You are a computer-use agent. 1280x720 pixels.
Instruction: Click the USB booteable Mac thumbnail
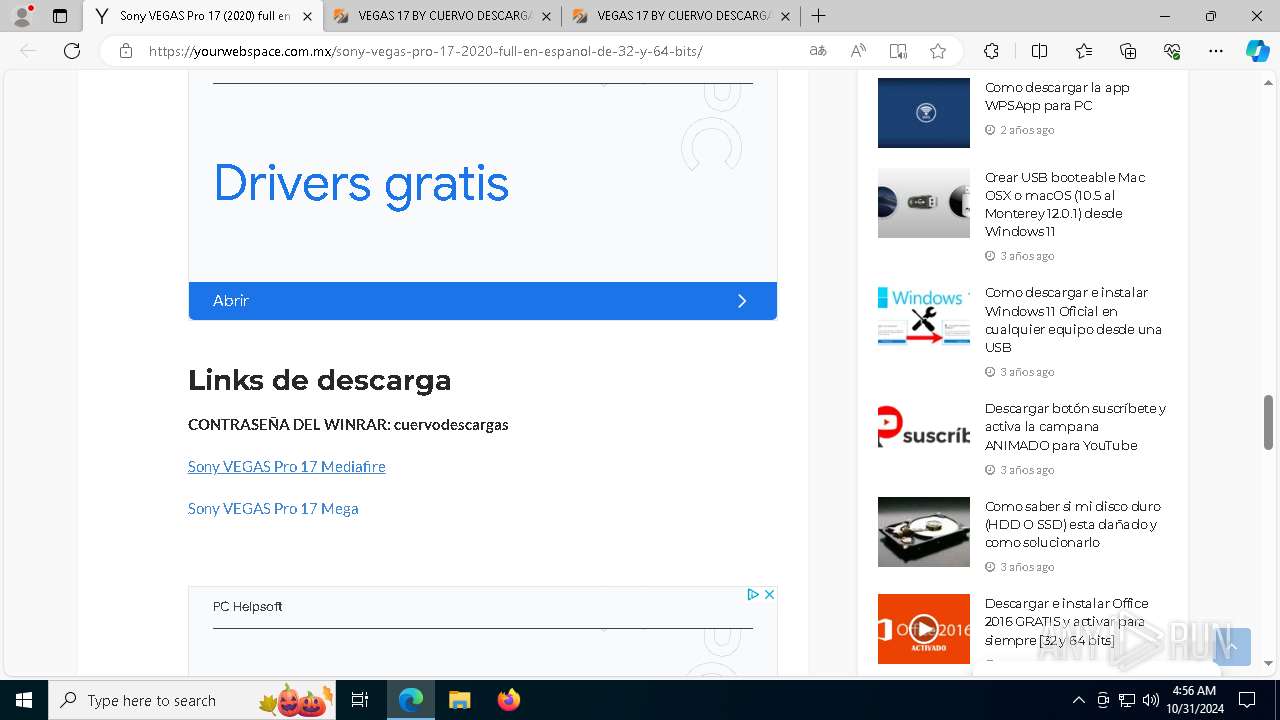click(924, 203)
